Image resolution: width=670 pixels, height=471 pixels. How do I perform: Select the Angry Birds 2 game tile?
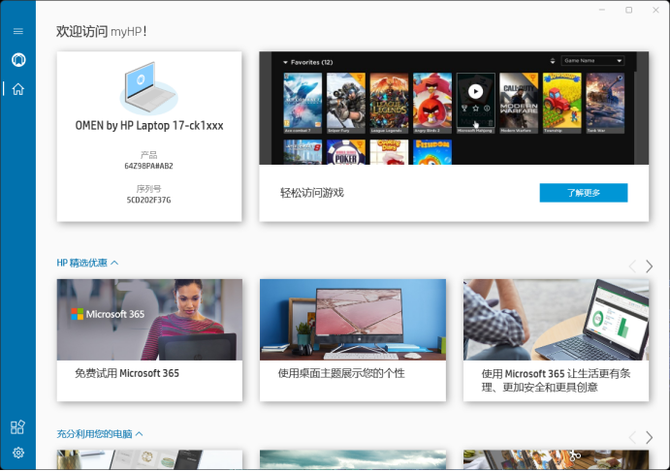[x=432, y=103]
